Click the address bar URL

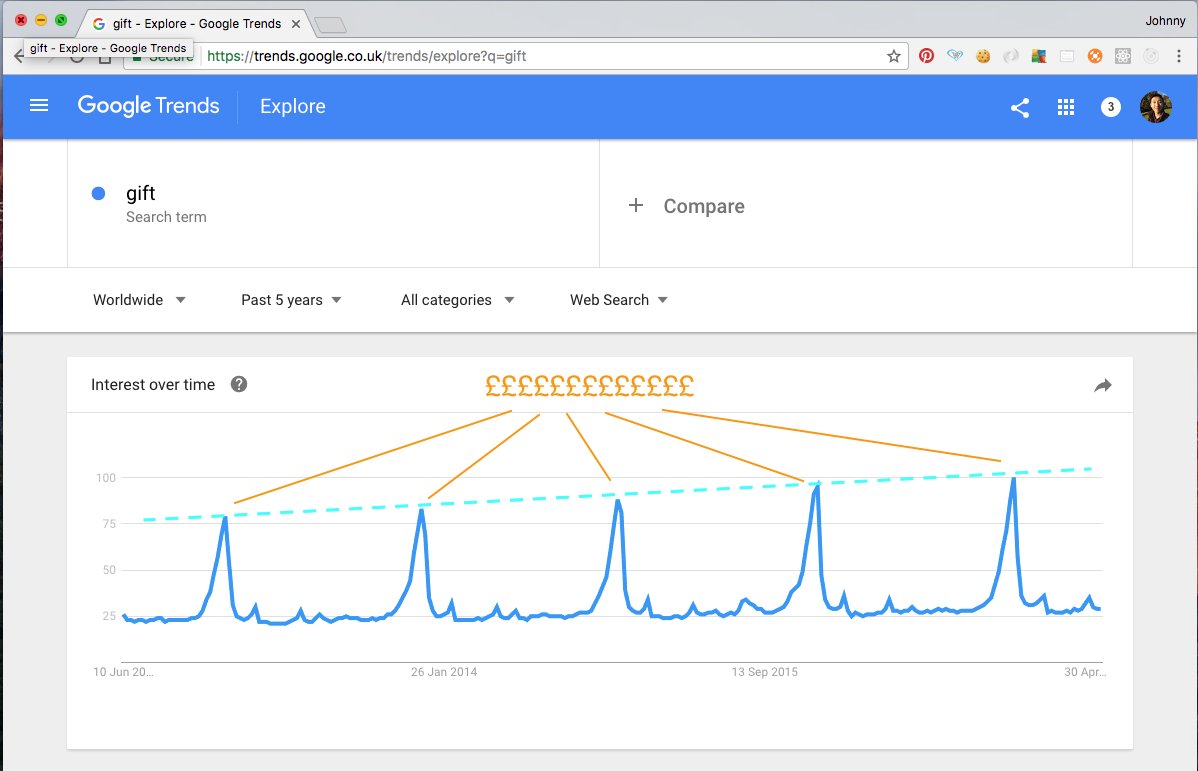point(367,56)
